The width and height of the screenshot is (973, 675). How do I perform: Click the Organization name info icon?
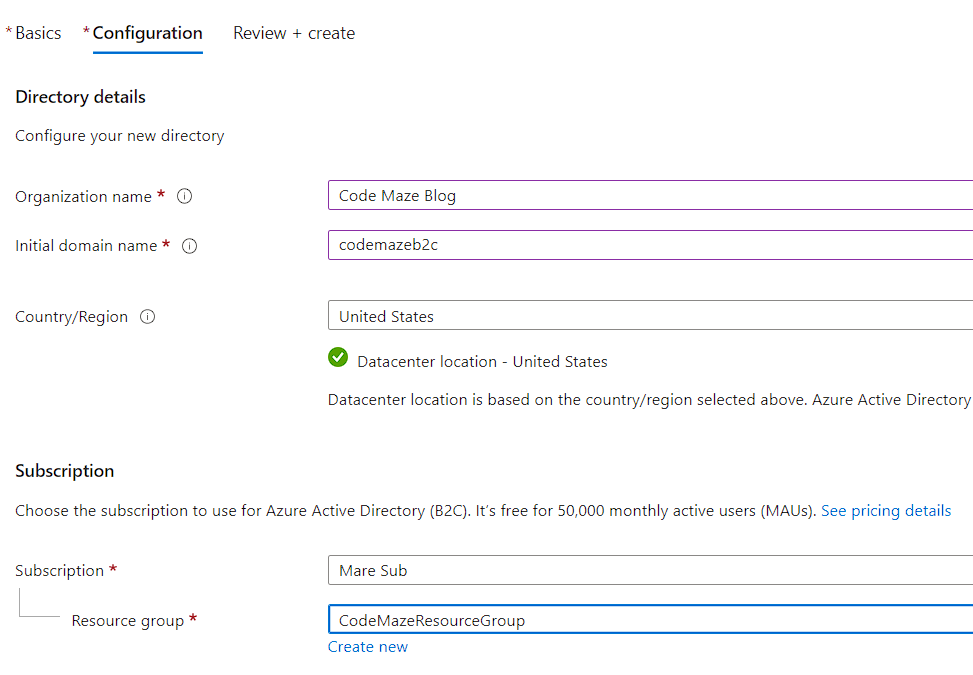184,197
